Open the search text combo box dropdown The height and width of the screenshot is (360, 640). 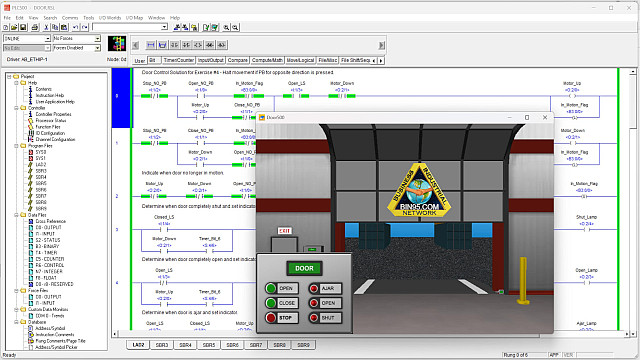pos(164,27)
